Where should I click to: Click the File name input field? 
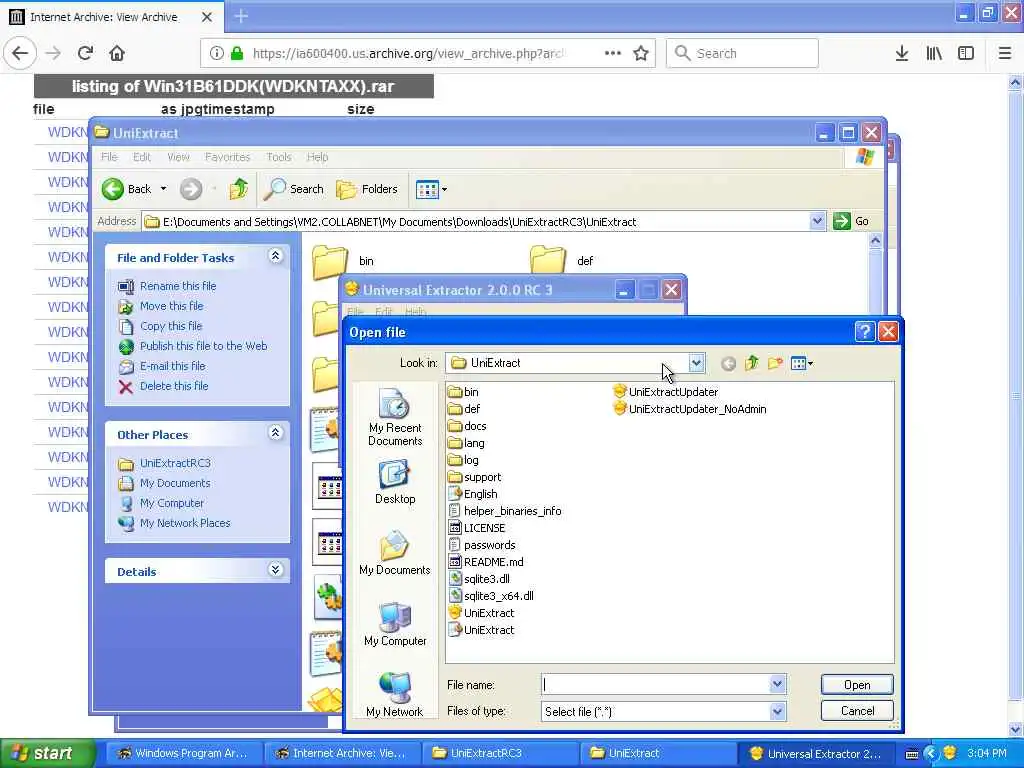point(656,684)
